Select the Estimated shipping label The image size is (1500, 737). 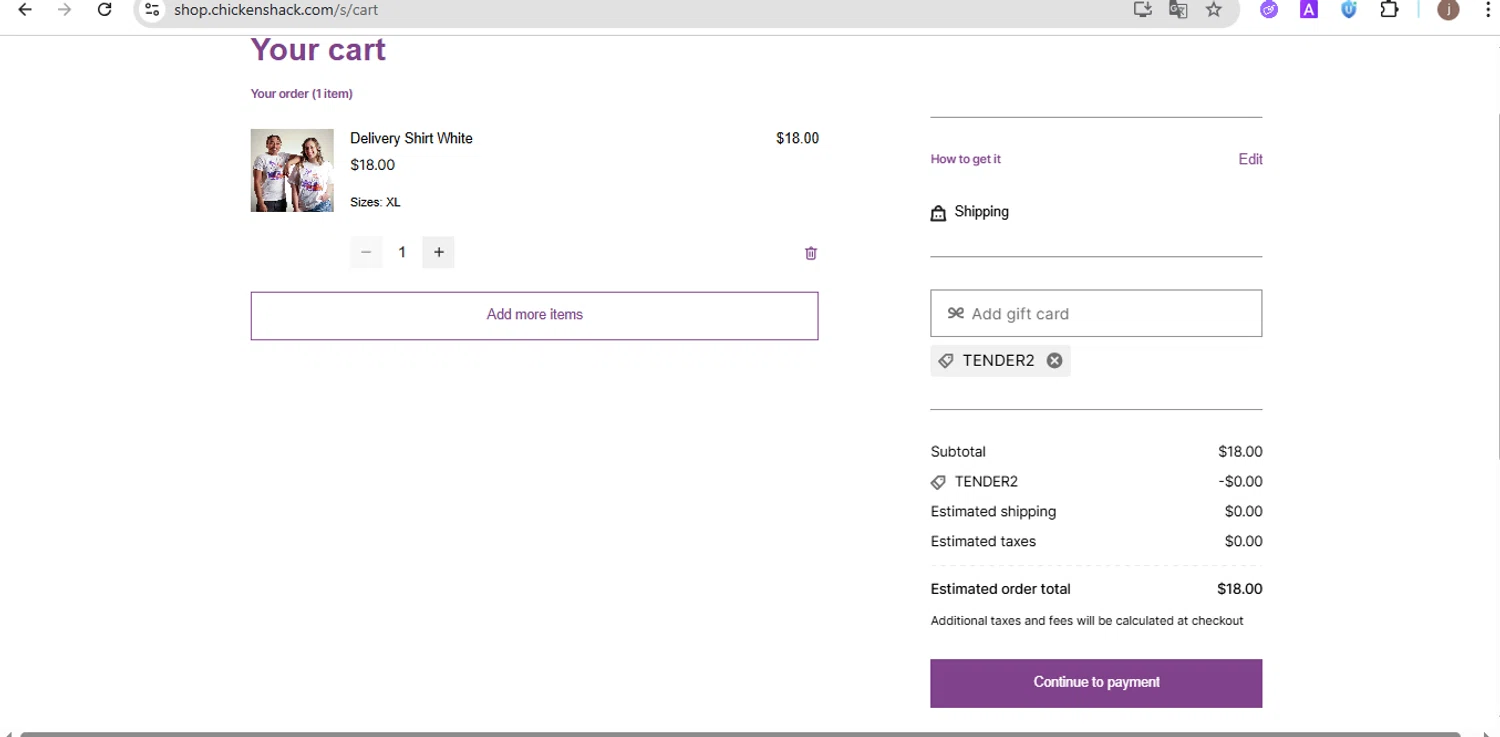pos(993,511)
